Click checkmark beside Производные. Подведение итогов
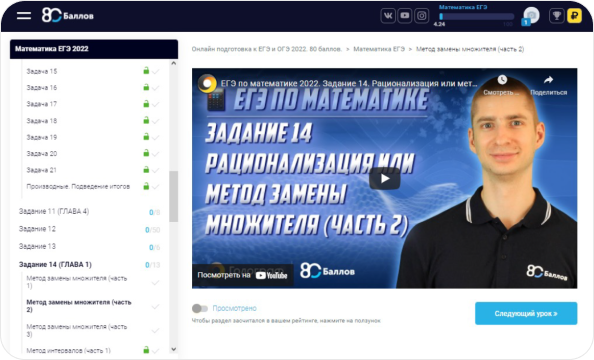The image size is (594, 360). pos(155,187)
